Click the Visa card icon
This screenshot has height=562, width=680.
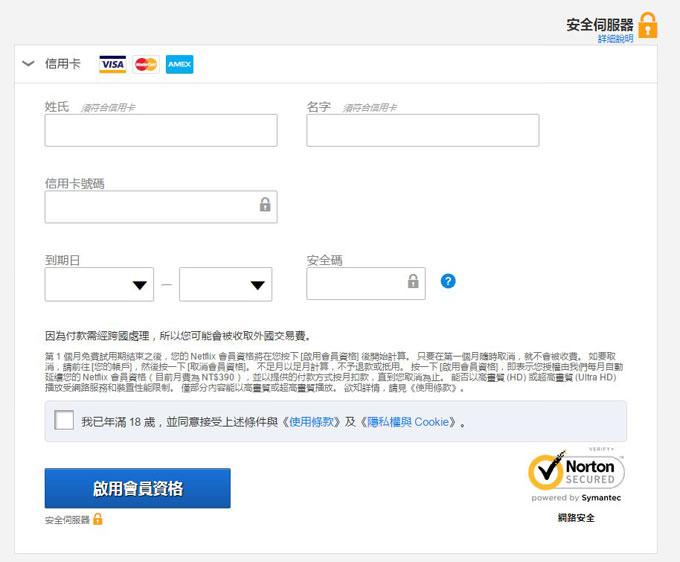pyautogui.click(x=112, y=65)
